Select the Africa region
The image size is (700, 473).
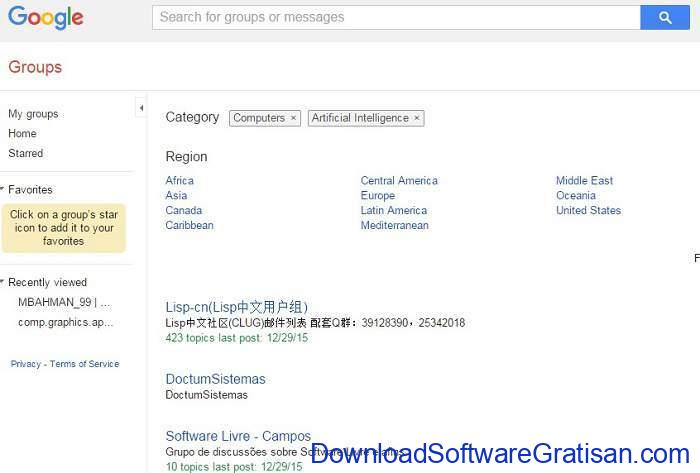(179, 180)
